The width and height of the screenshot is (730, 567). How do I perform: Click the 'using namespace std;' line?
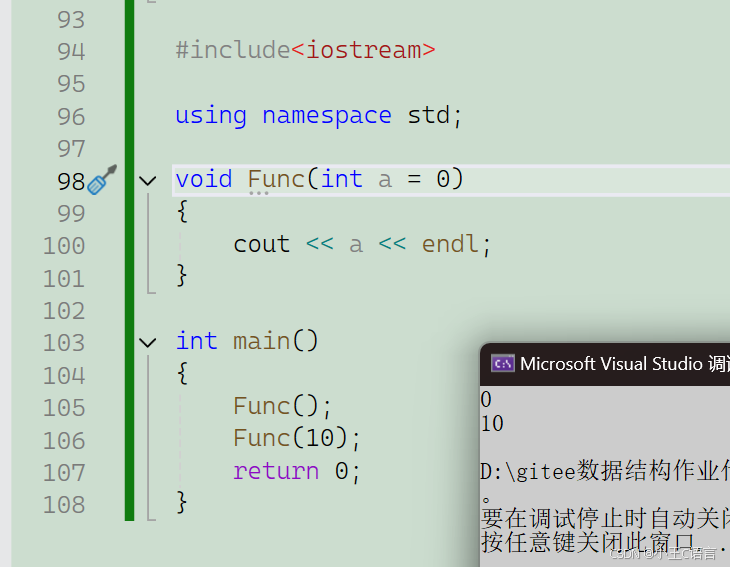318,115
